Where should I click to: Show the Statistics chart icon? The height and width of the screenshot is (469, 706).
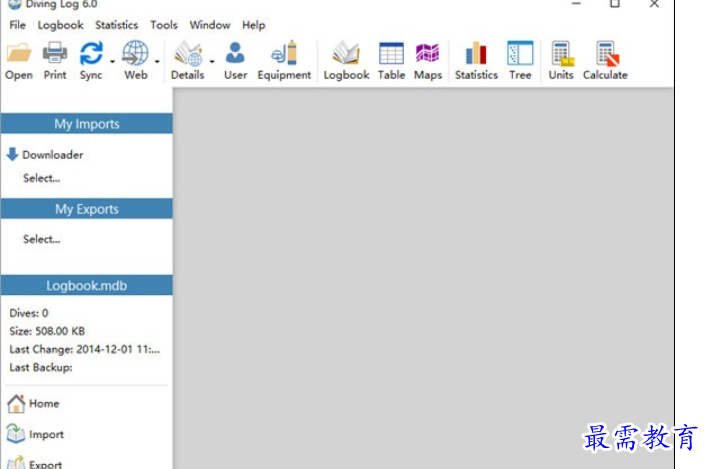point(476,53)
